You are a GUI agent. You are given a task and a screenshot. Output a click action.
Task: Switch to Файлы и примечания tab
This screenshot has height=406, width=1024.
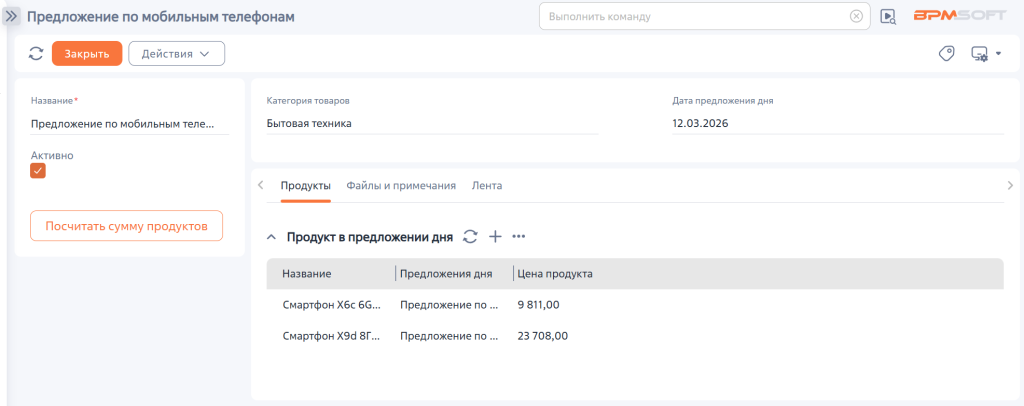point(401,186)
